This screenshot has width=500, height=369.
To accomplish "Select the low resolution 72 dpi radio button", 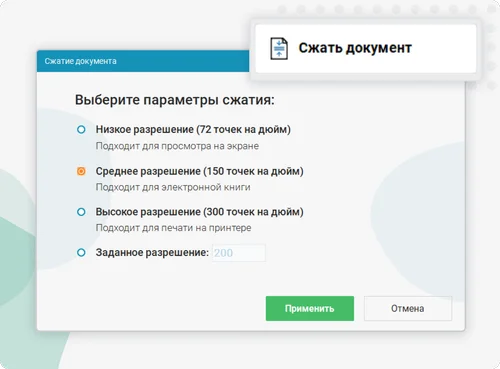I will pos(81,130).
